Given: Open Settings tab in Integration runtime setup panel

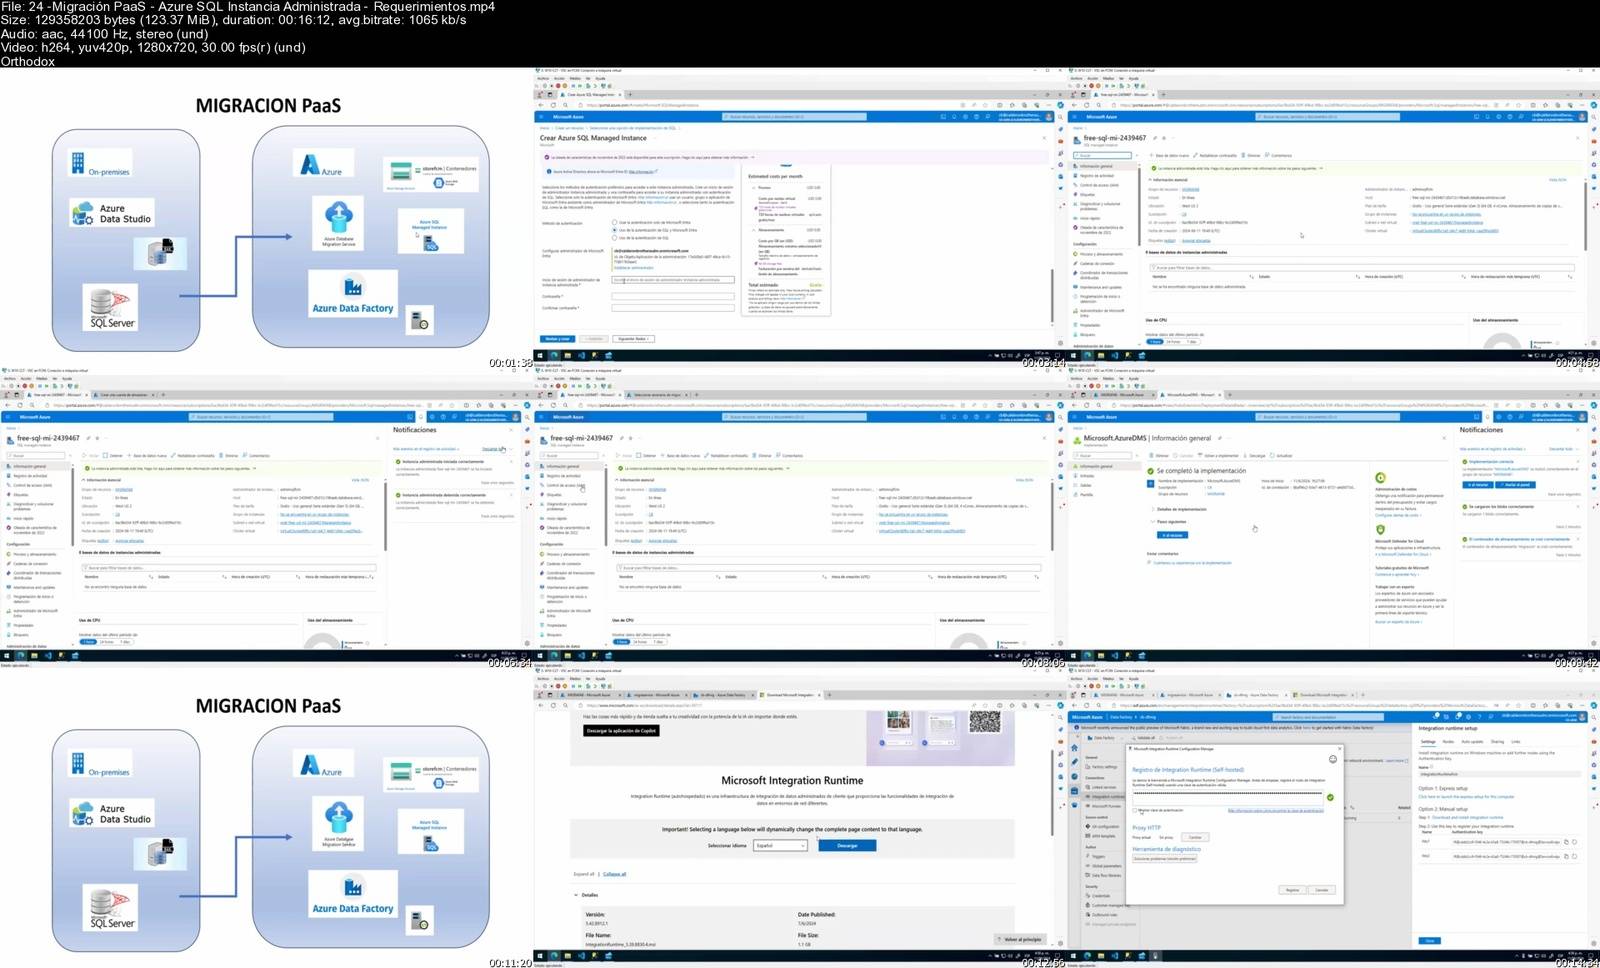Looking at the screenshot, I should click(1428, 741).
